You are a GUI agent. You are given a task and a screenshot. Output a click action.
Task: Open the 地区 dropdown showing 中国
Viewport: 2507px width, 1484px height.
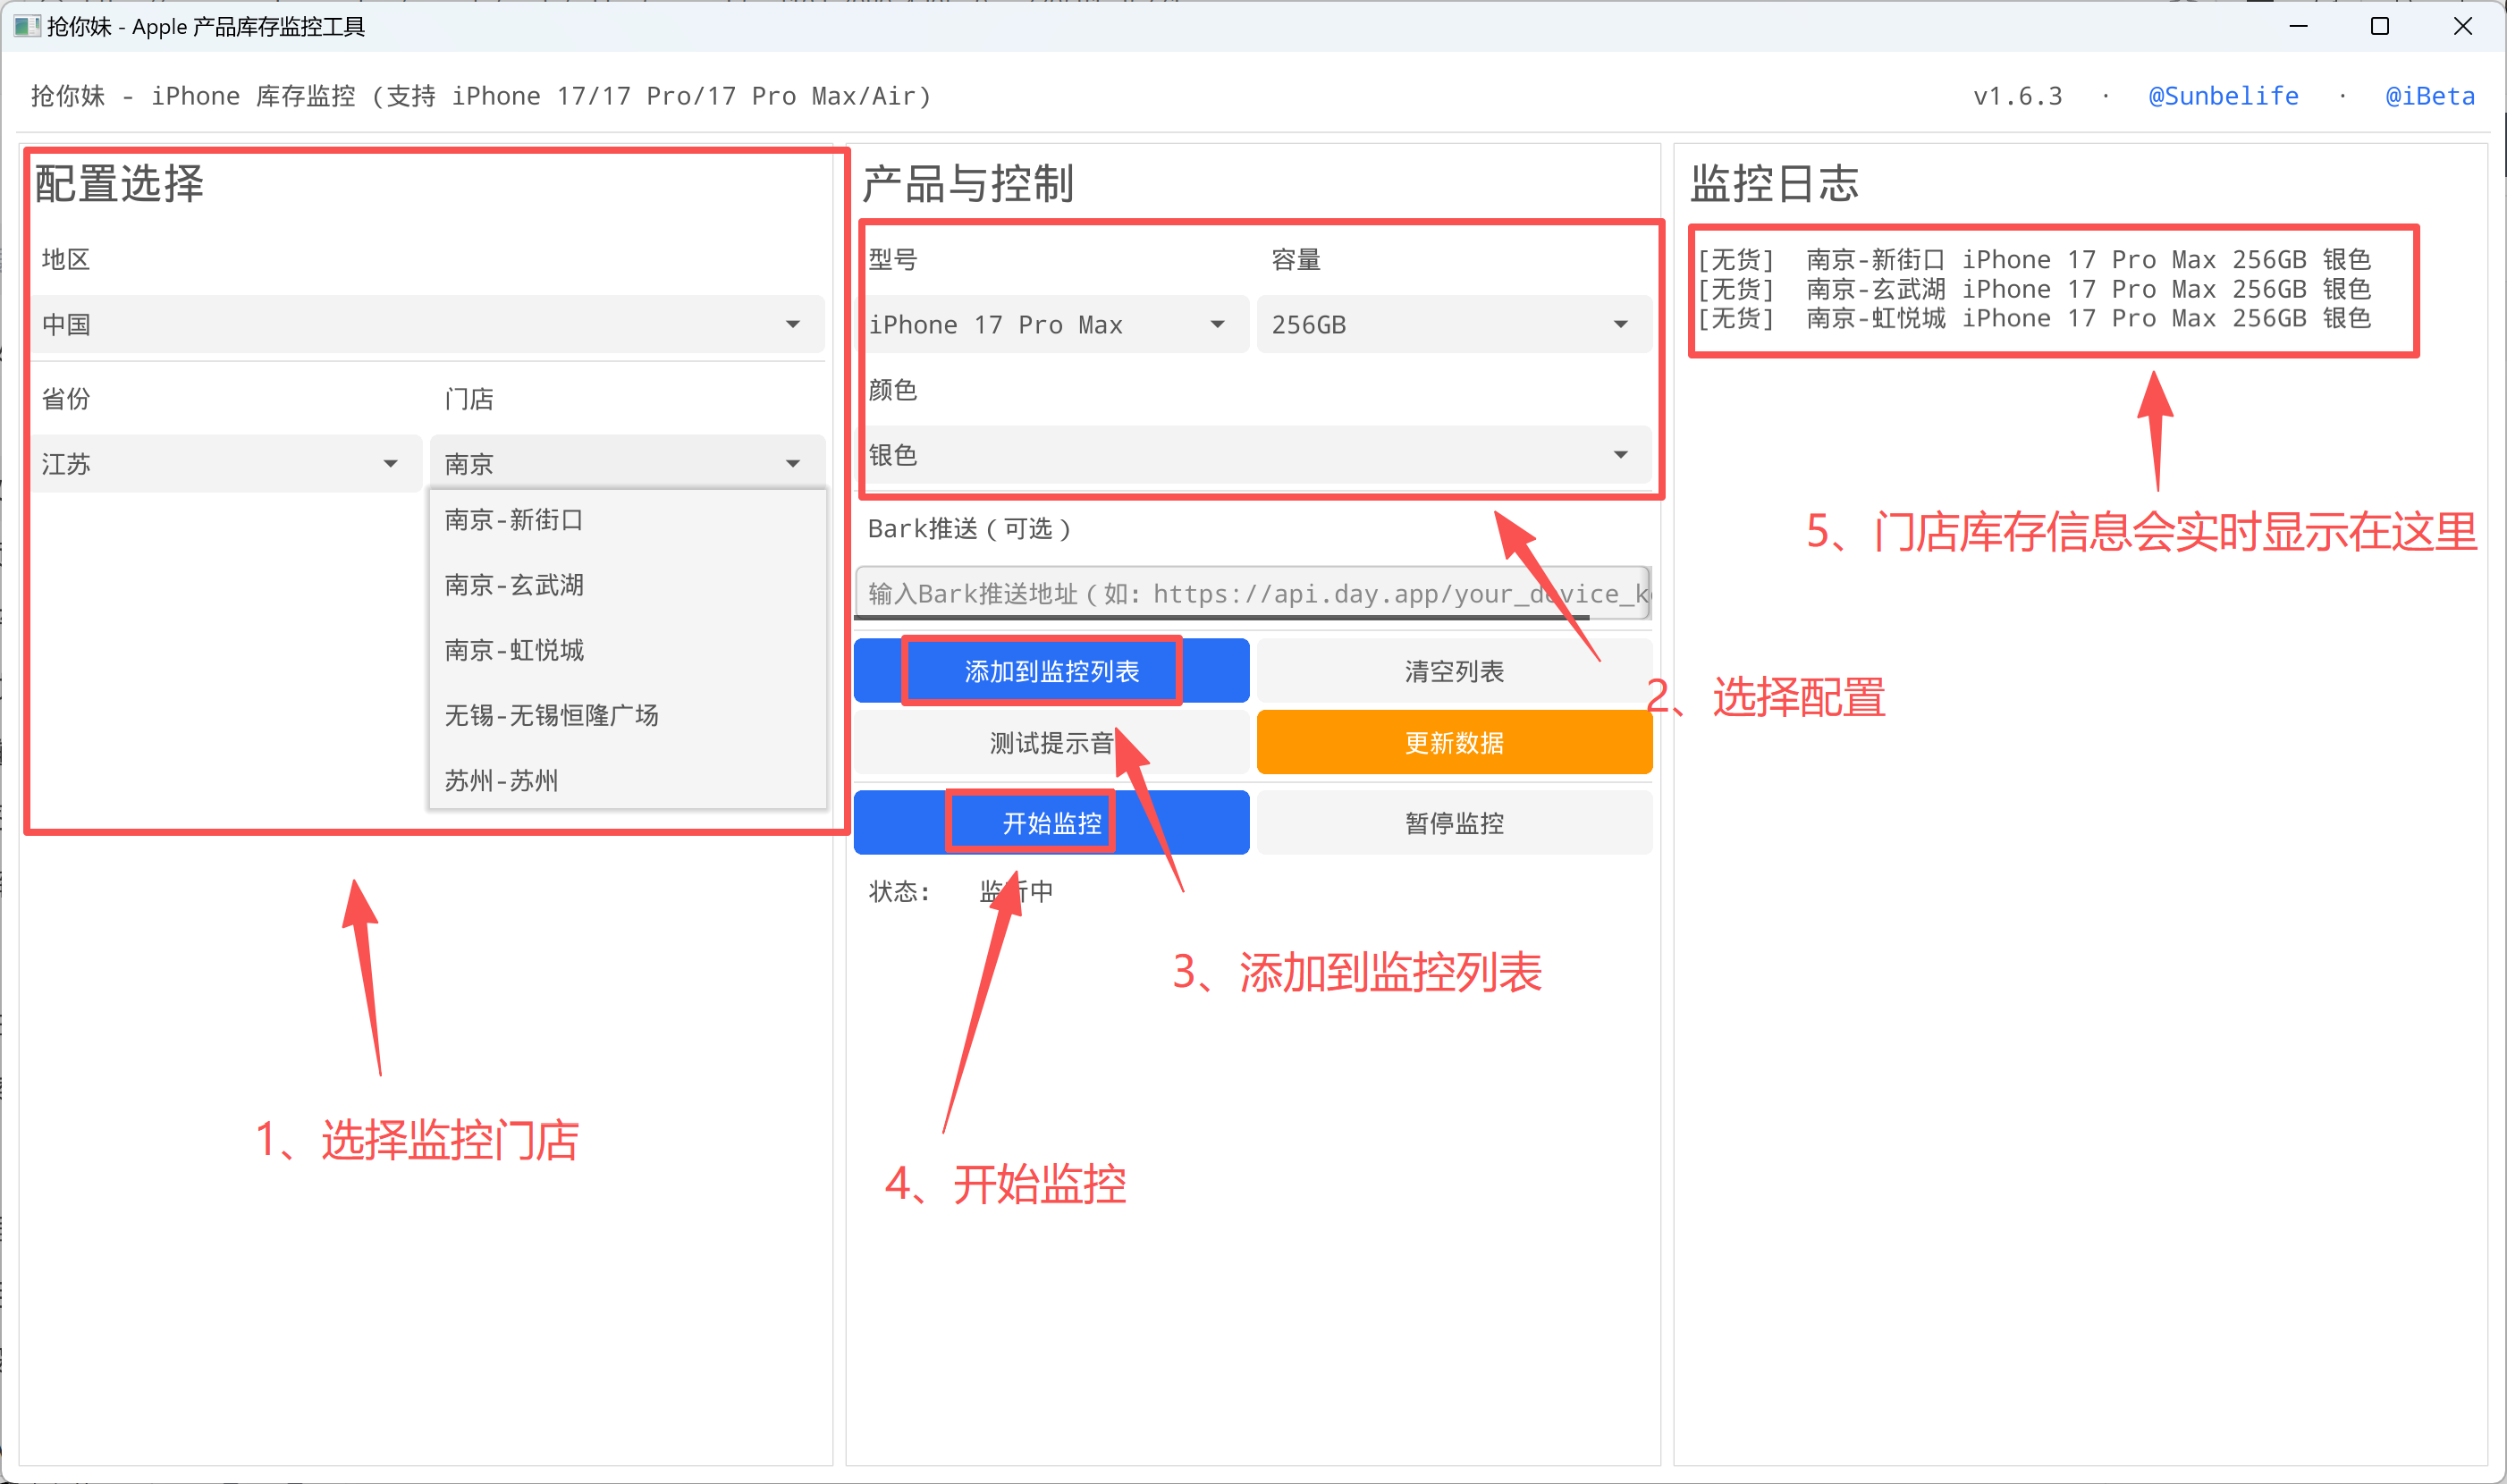coord(427,324)
